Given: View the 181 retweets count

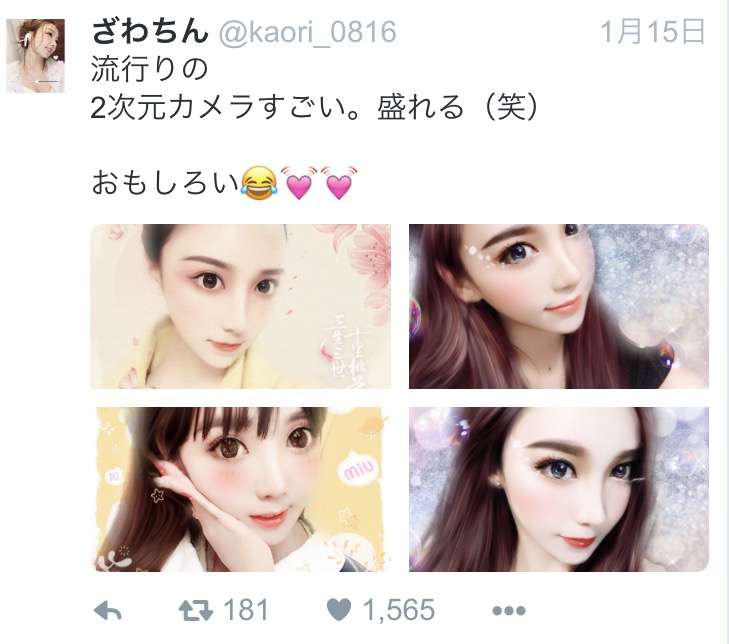Looking at the screenshot, I should point(246,610).
